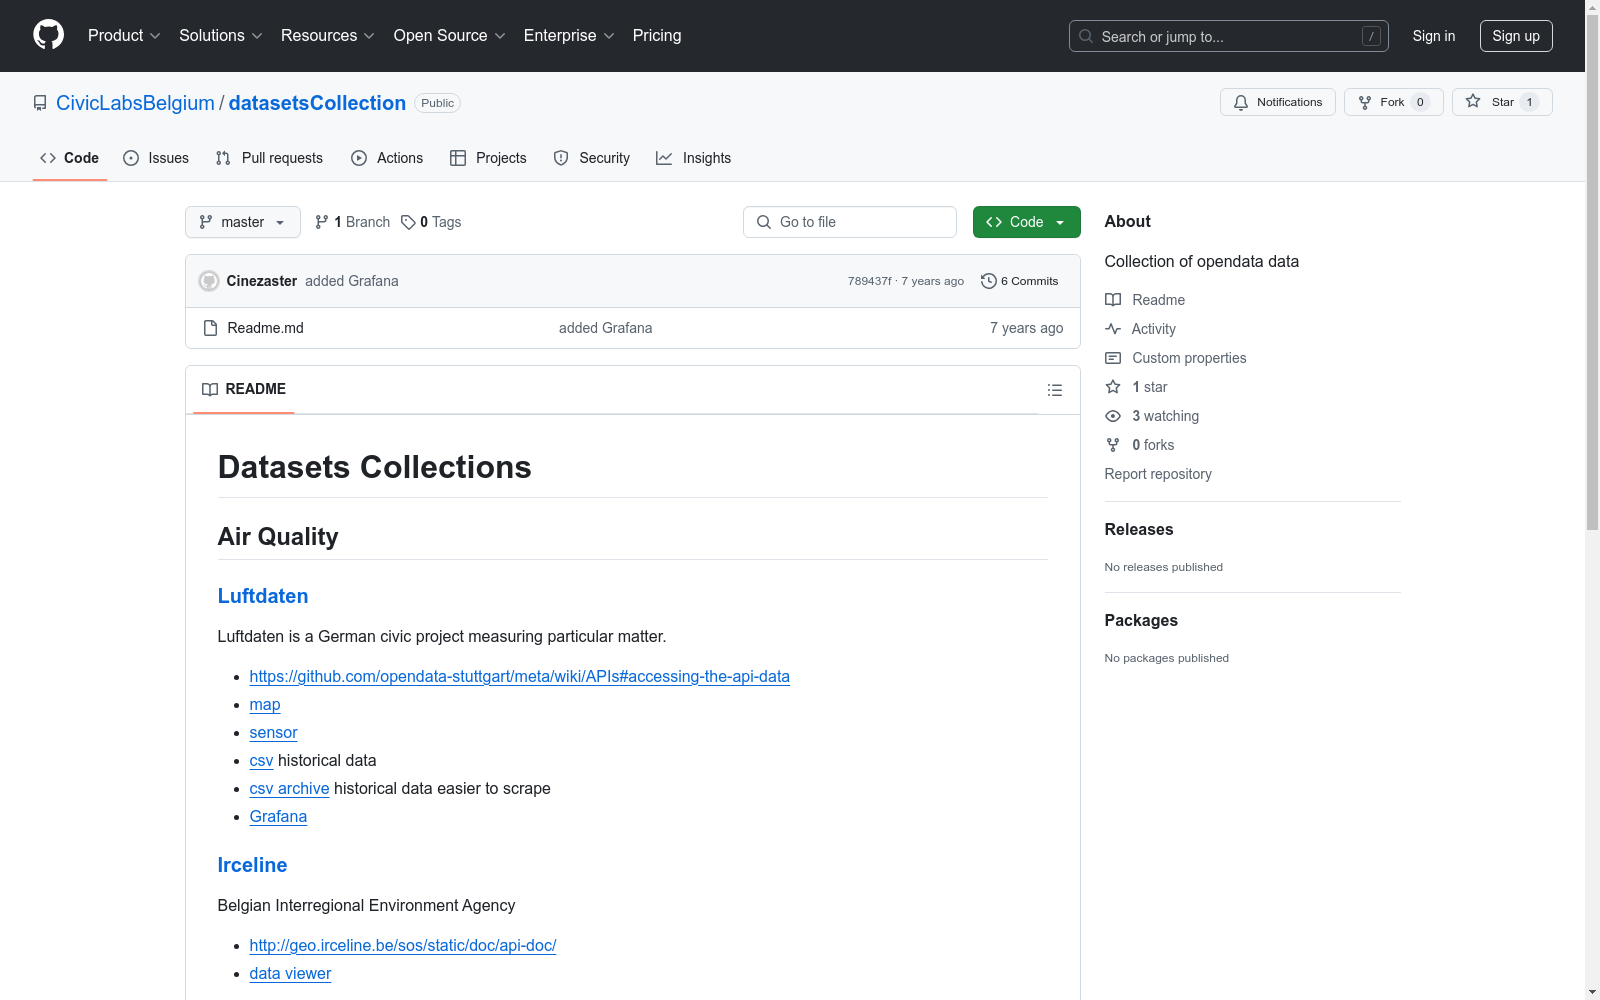Click the pulse icon beside Activity
The width and height of the screenshot is (1600, 1000).
coord(1113,329)
